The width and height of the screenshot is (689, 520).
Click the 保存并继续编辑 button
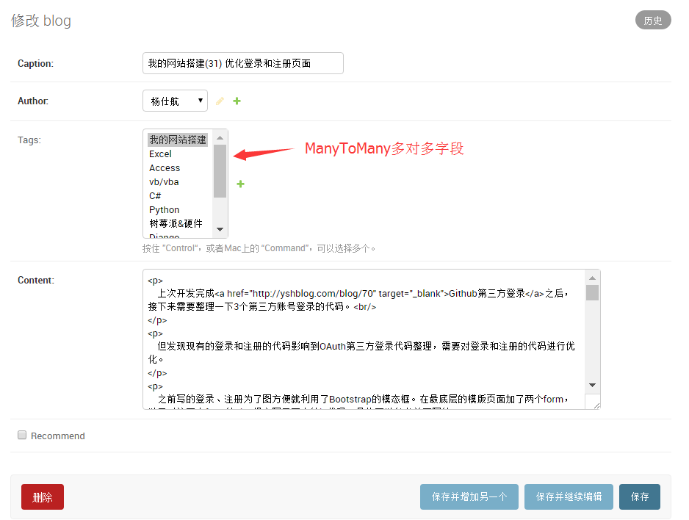[568, 497]
